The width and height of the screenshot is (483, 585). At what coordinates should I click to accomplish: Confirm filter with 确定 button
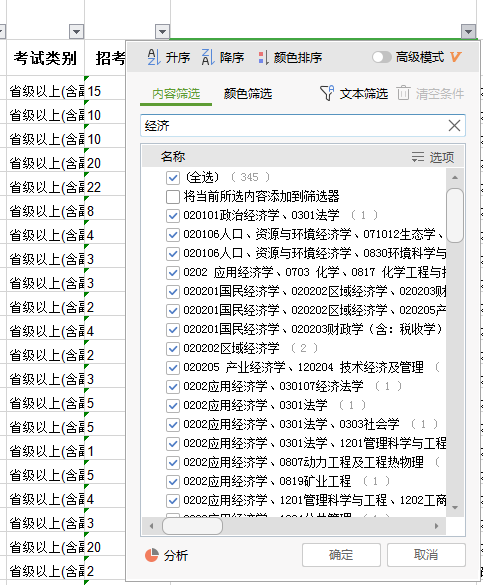tap(341, 555)
